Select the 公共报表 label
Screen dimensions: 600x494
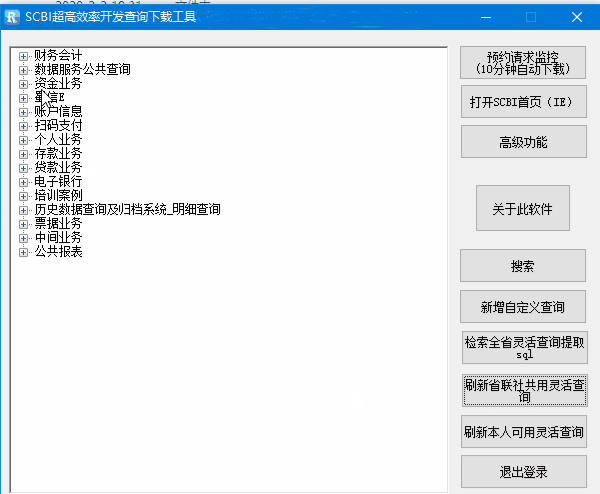(x=58, y=251)
